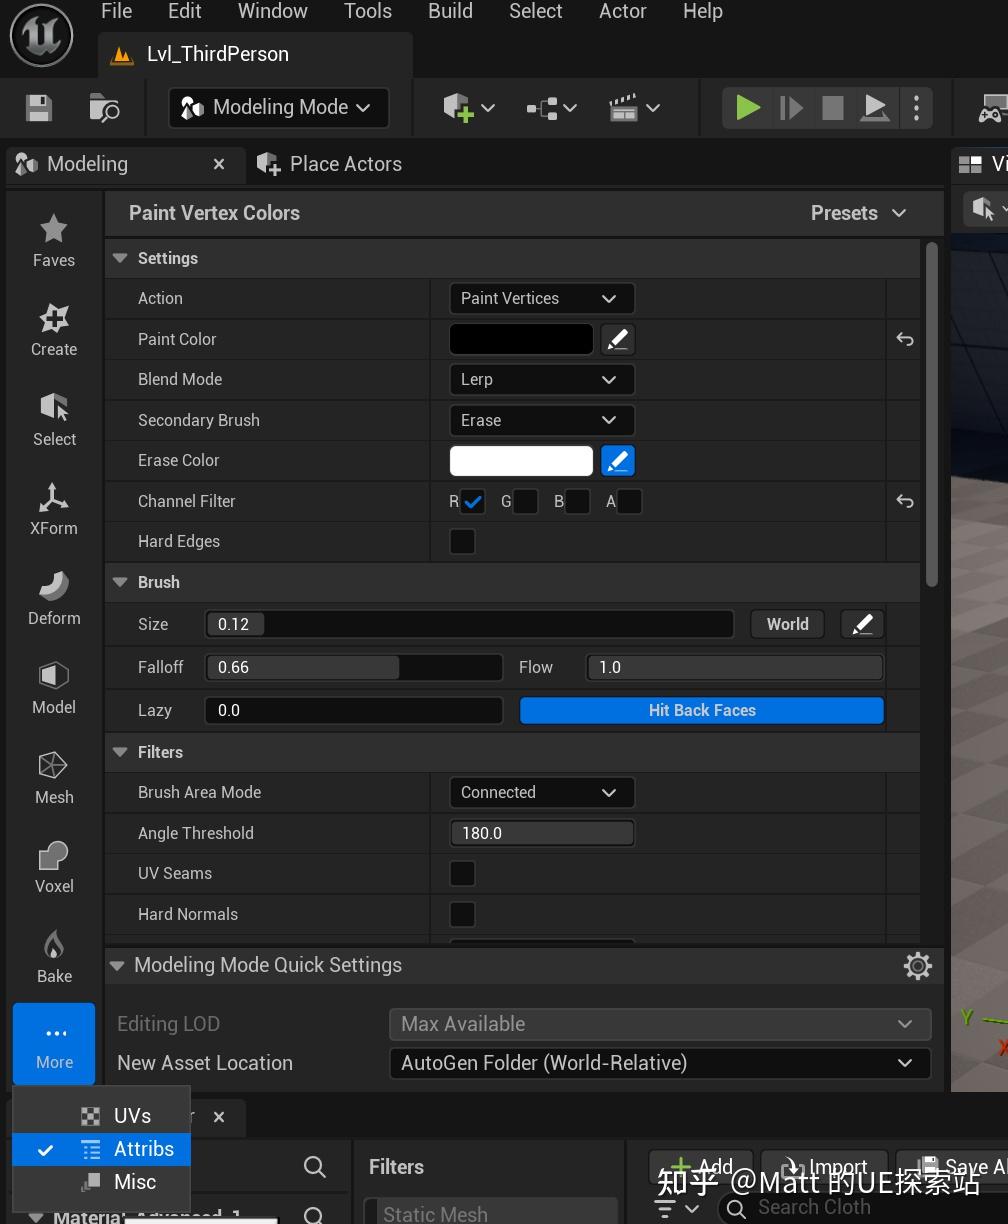The height and width of the screenshot is (1224, 1008).
Task: Open the Blend Mode dropdown
Action: click(x=541, y=380)
